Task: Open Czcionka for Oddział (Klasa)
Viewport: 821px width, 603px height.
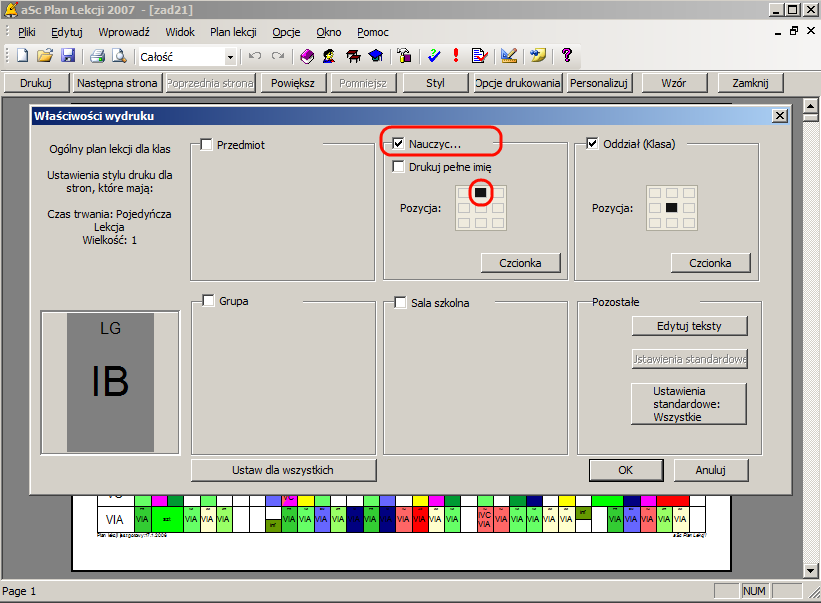Action: point(711,263)
